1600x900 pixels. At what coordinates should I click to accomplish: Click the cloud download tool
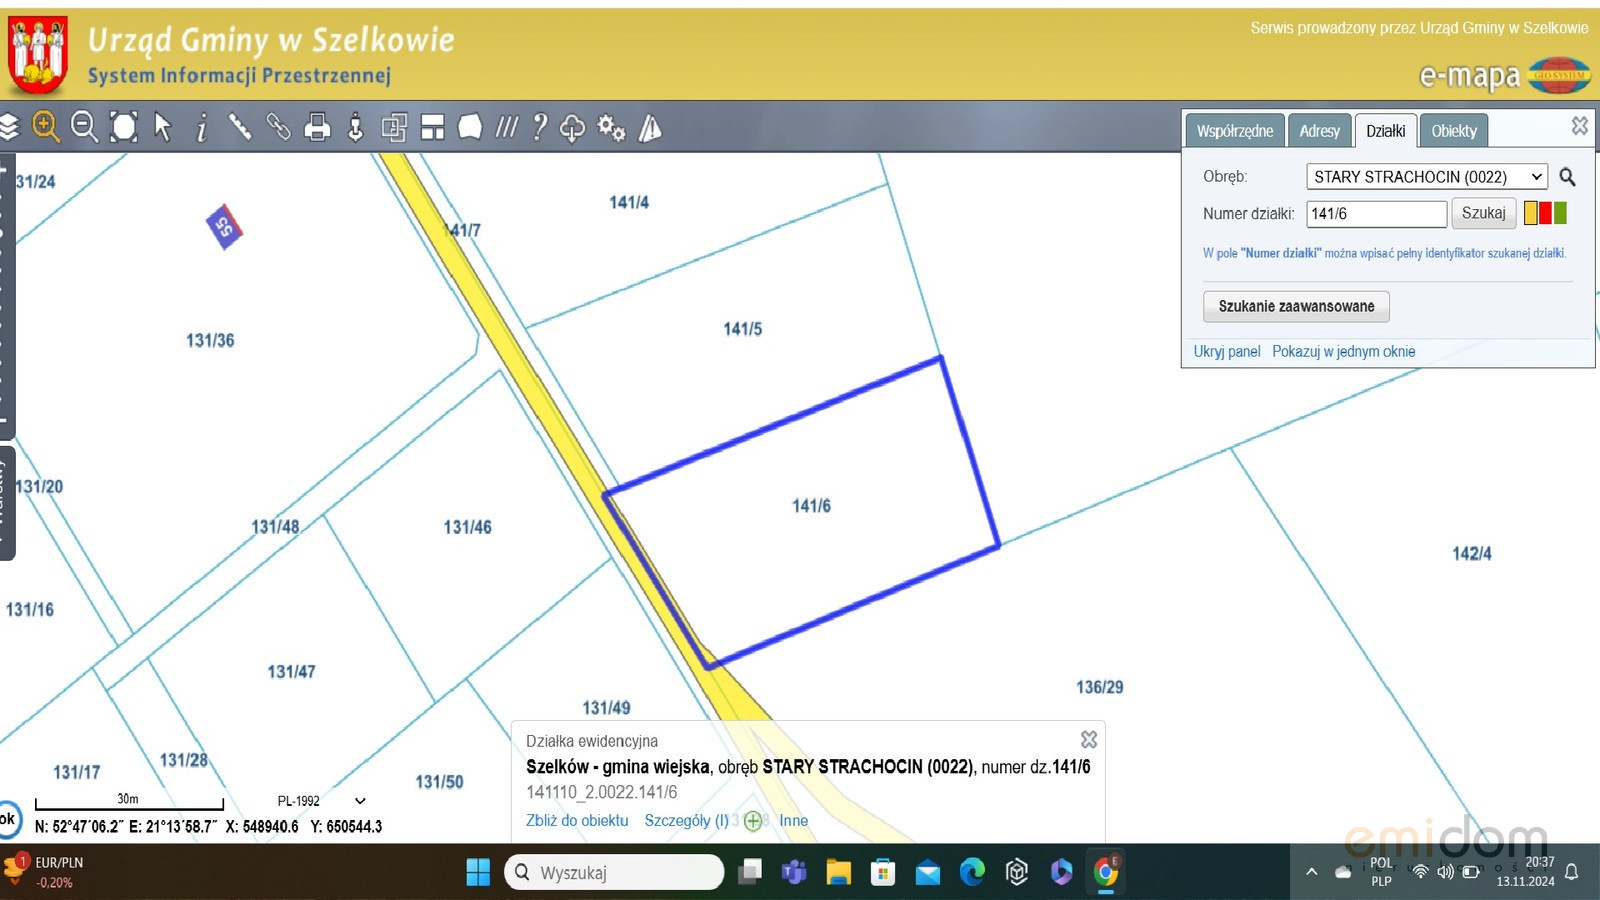[x=572, y=128]
